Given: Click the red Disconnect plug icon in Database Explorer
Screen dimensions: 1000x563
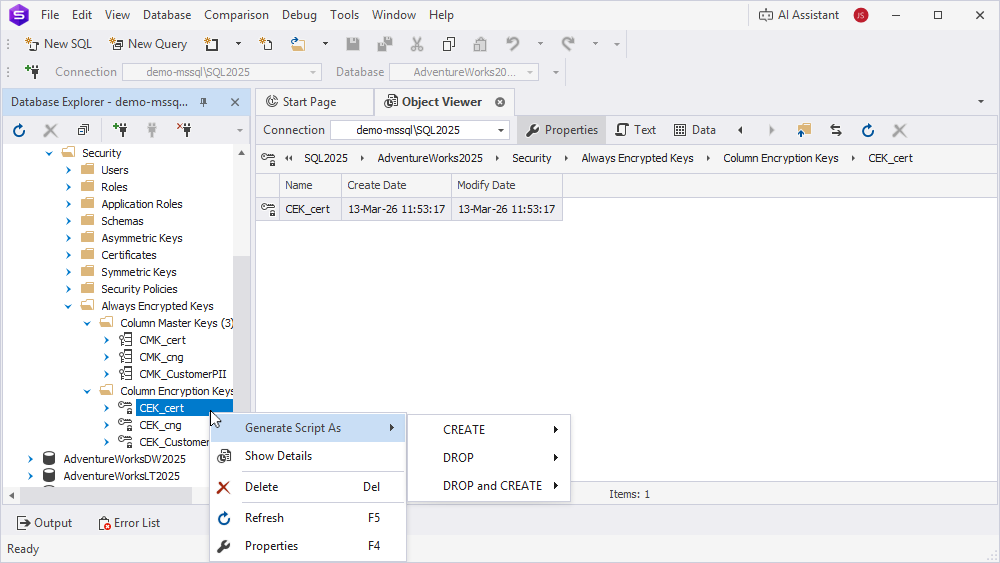Looking at the screenshot, I should click(184, 130).
